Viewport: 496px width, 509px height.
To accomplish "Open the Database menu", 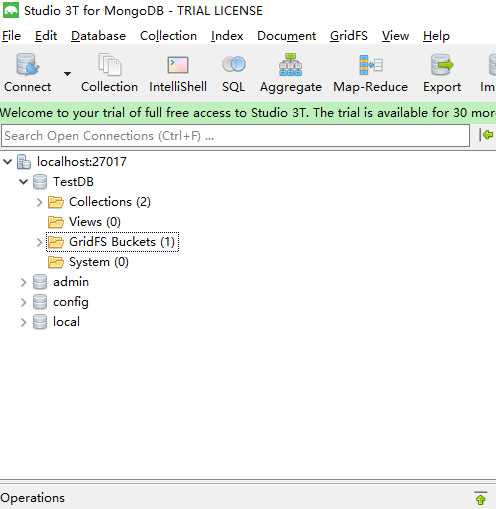I will 98,36.
